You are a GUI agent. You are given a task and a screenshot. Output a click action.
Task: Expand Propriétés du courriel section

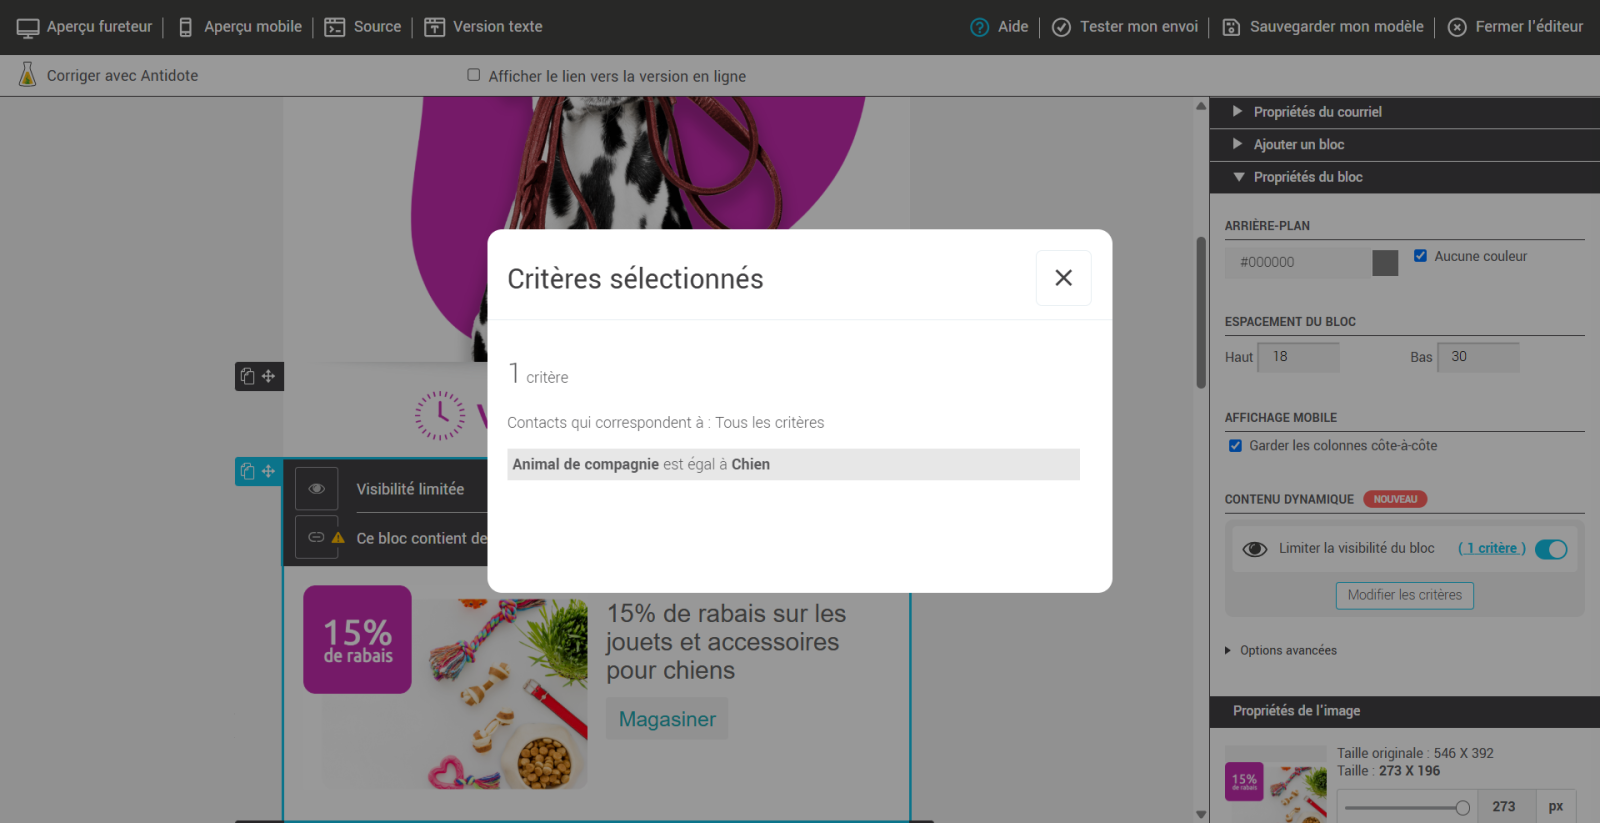[x=1317, y=112]
